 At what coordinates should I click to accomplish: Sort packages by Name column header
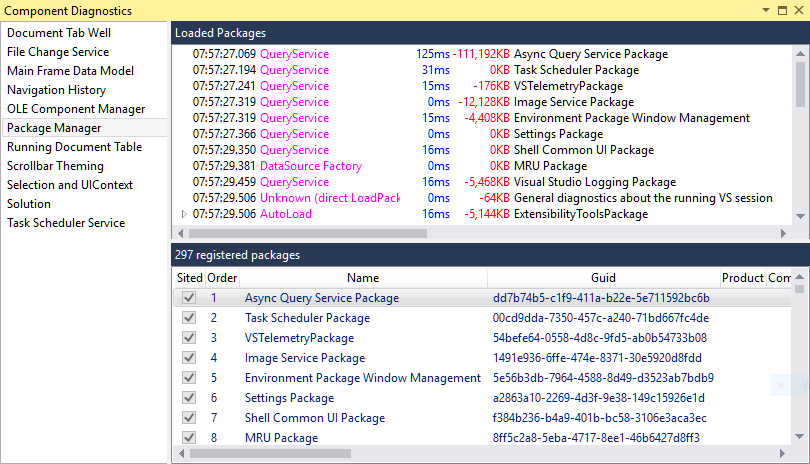363,278
